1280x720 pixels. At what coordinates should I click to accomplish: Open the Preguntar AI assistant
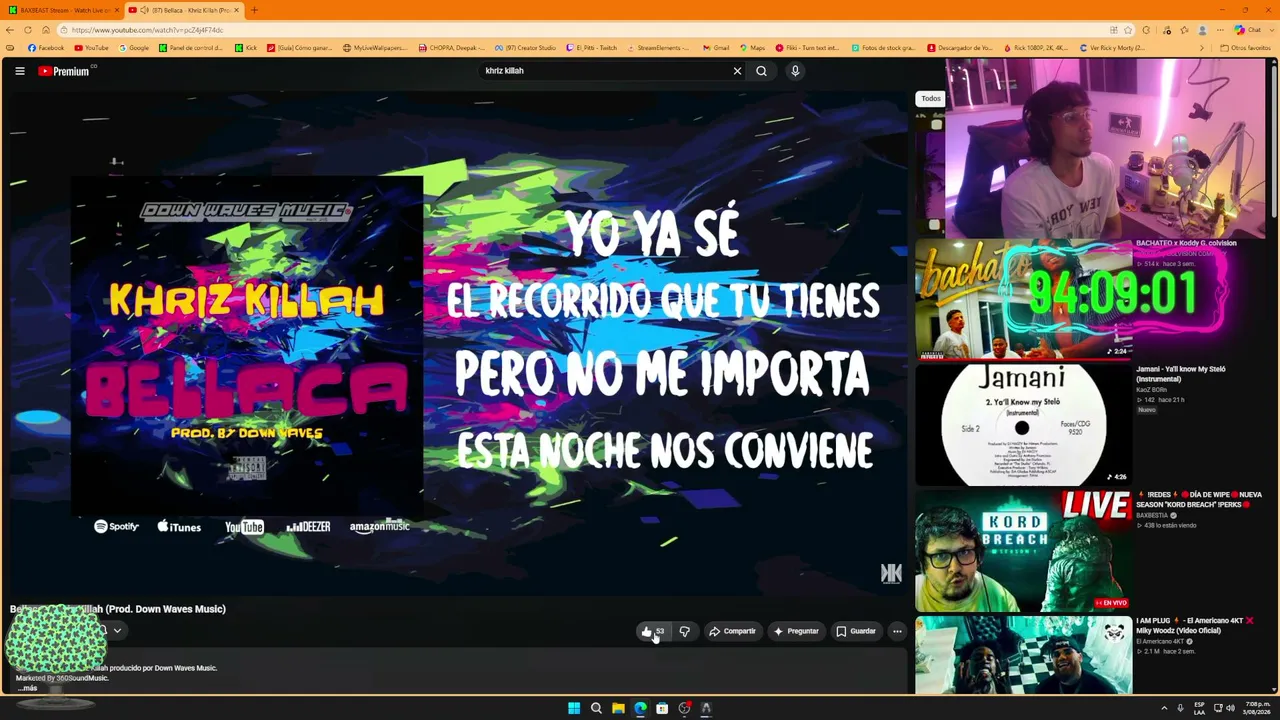click(x=796, y=631)
